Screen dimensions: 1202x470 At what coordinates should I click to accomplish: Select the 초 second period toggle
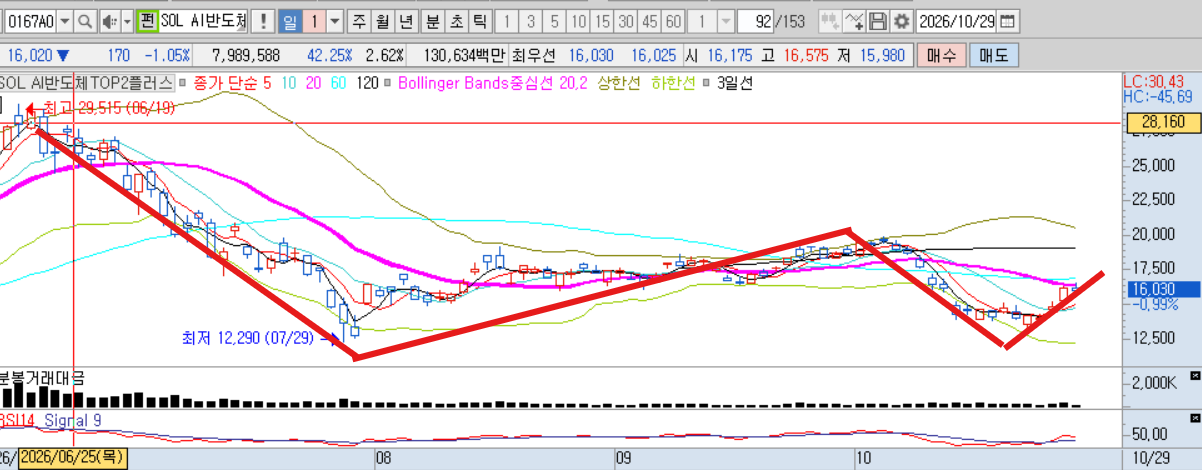coord(456,21)
